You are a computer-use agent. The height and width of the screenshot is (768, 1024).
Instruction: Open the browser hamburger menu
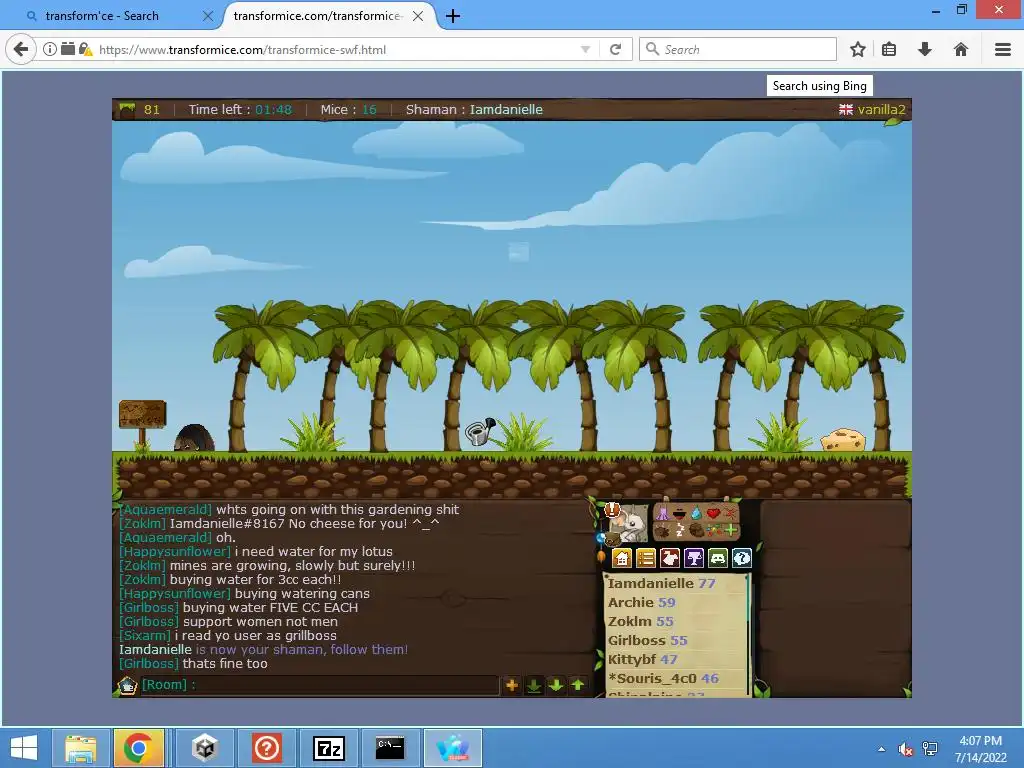click(1003, 49)
